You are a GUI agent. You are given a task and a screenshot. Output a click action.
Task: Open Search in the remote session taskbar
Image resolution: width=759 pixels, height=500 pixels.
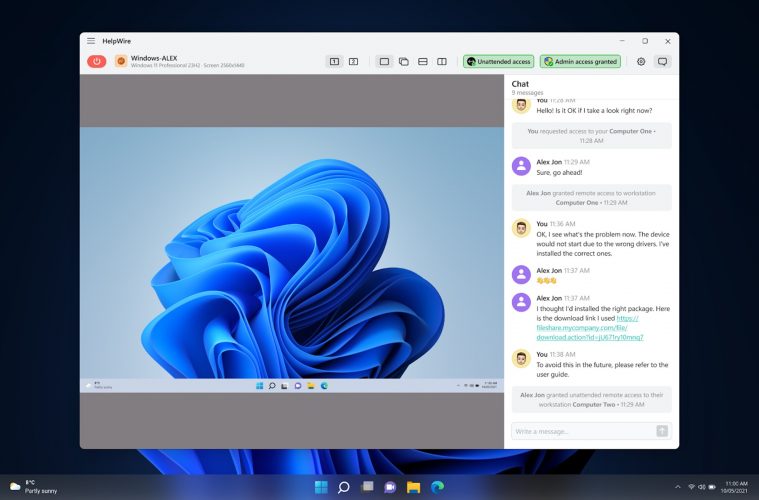272,386
